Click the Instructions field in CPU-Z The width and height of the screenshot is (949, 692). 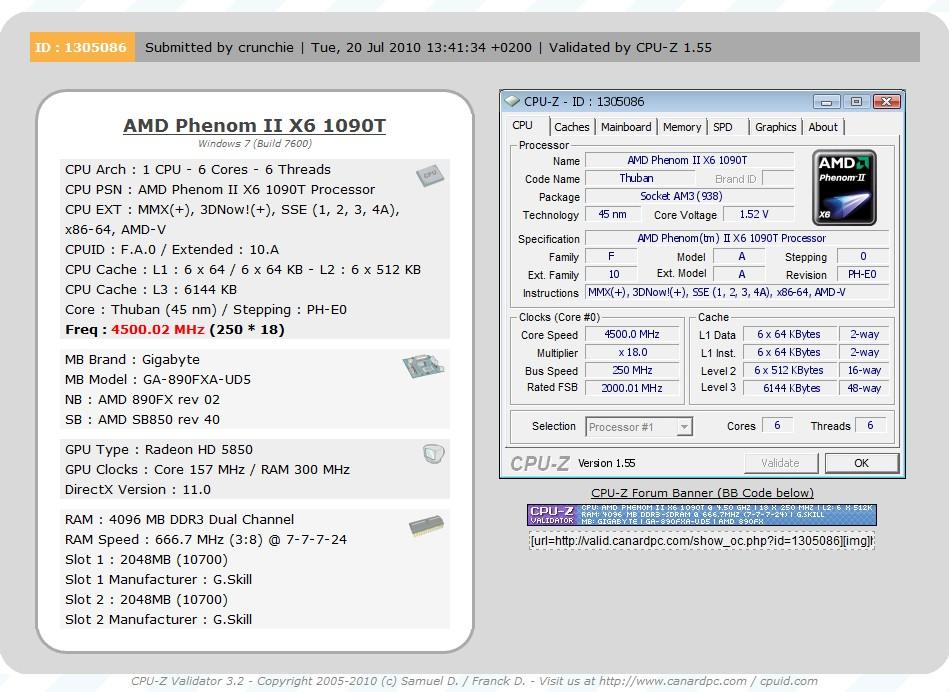[737, 292]
